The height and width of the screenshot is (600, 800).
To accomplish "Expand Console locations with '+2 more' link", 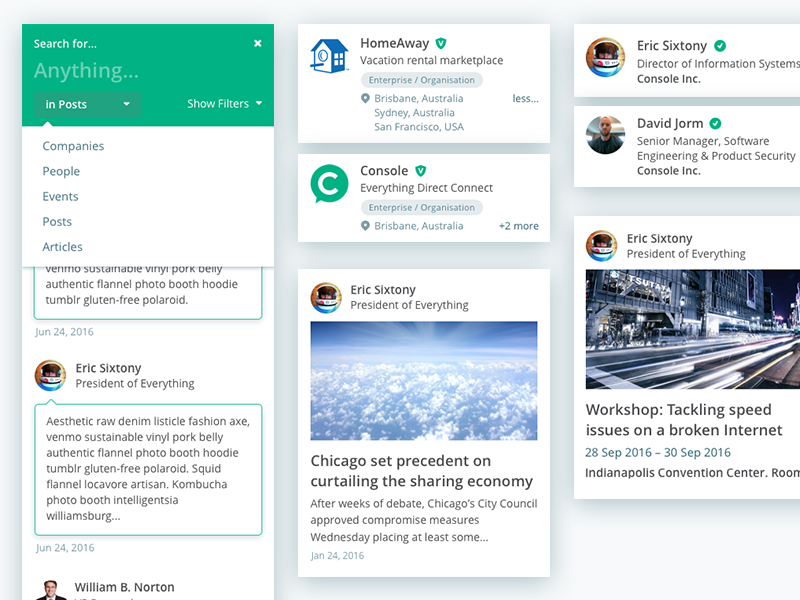I will tap(518, 226).
